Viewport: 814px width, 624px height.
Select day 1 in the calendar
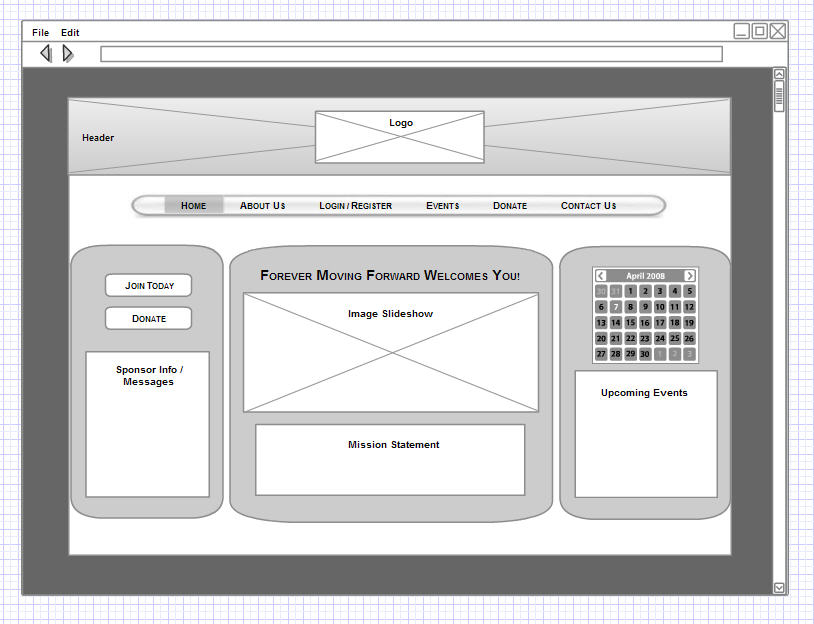630,291
